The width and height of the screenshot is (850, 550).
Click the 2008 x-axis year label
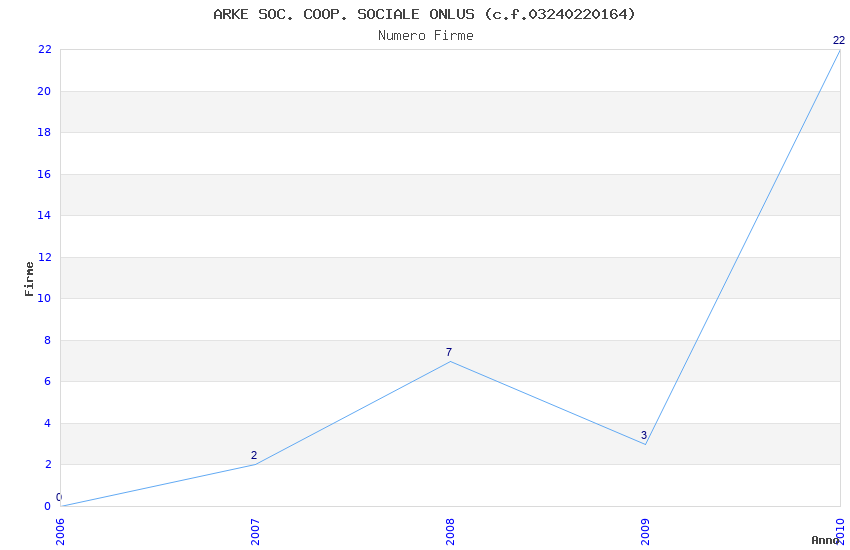pyautogui.click(x=450, y=532)
